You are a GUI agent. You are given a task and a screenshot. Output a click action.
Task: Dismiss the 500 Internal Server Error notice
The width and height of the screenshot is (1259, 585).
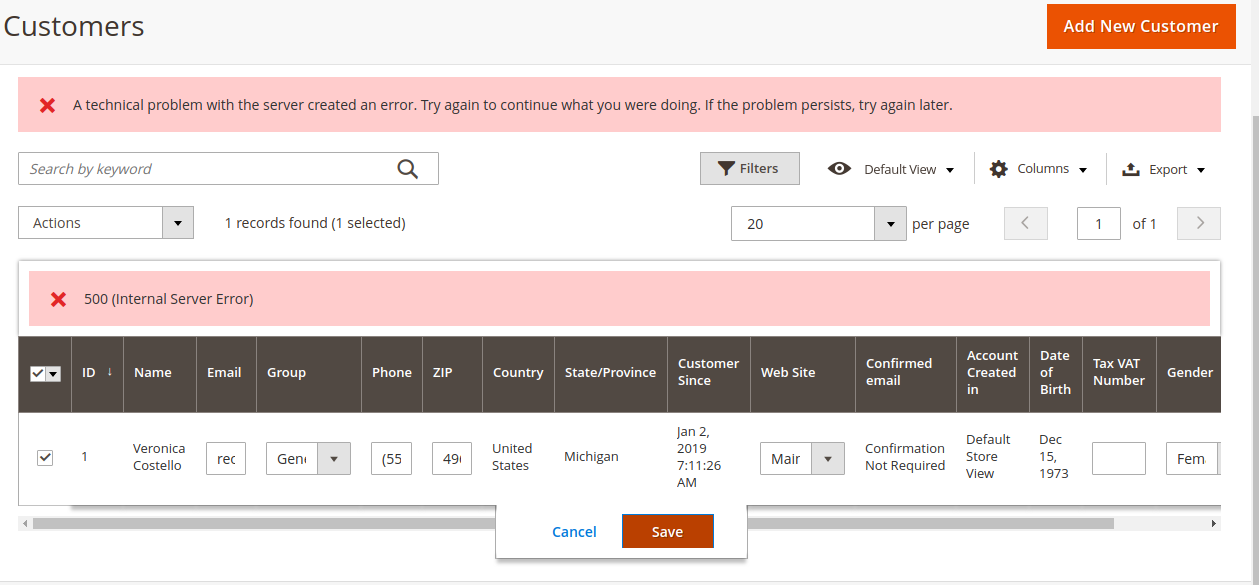point(58,298)
